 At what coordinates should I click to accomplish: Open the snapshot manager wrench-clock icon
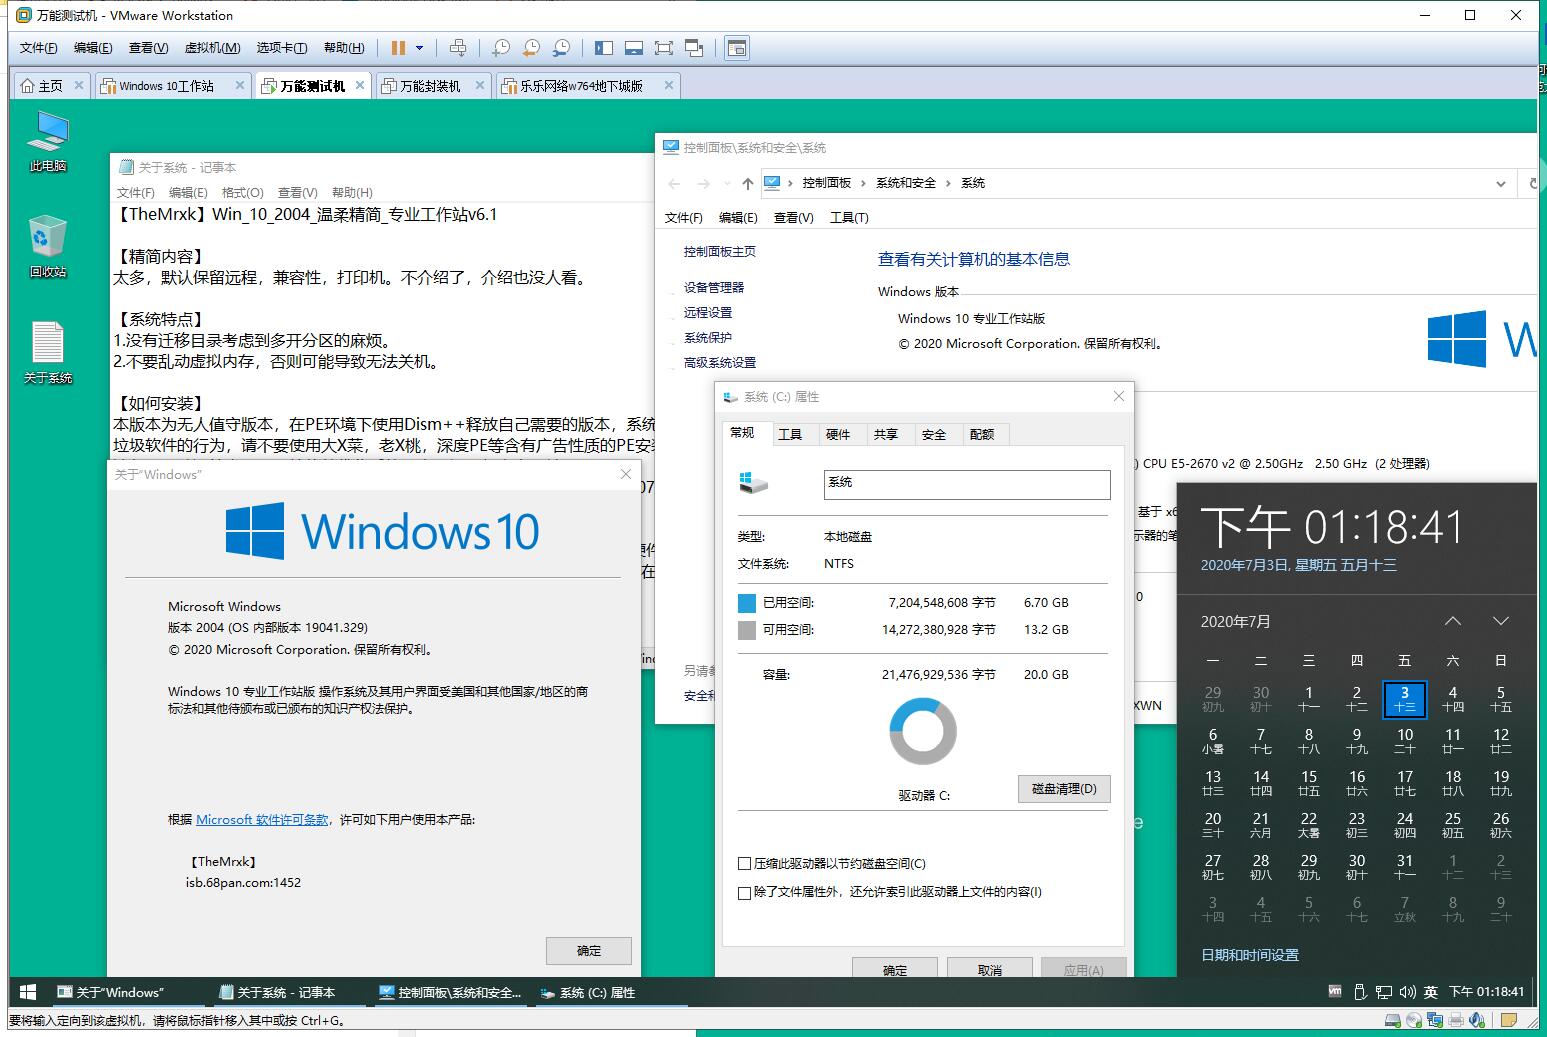tap(562, 48)
